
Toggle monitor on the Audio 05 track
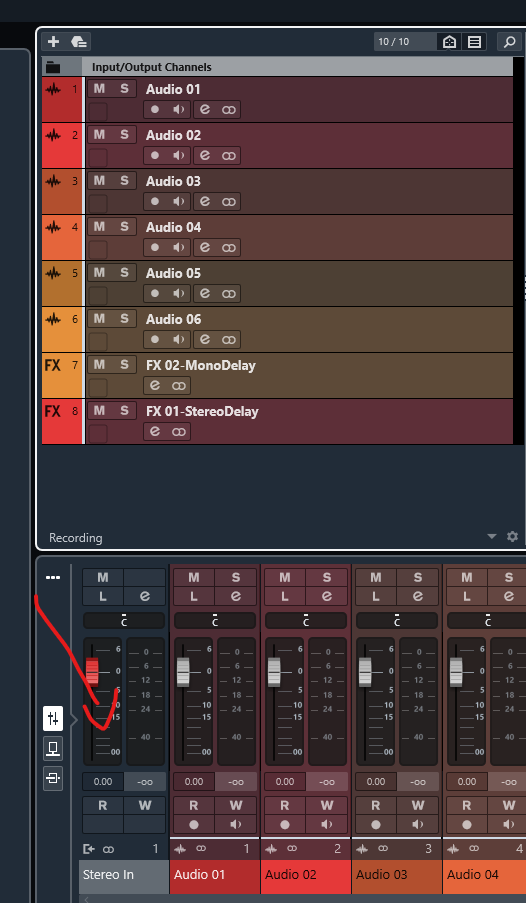pos(179,293)
